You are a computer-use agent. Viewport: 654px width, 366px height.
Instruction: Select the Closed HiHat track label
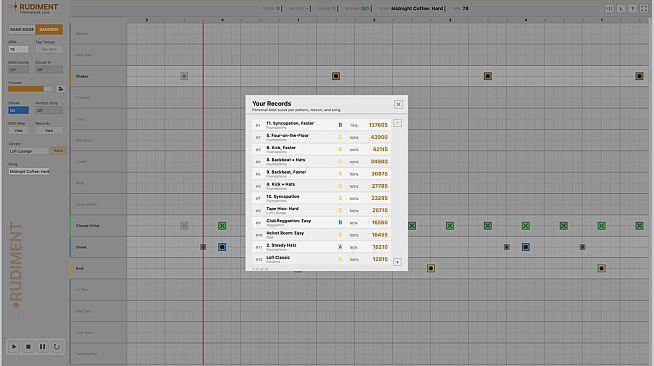(88, 226)
